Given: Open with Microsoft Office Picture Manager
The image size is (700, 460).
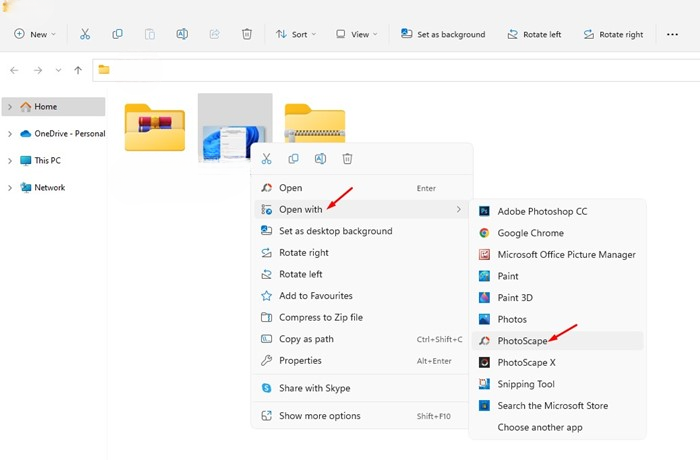Looking at the screenshot, I should pyautogui.click(x=557, y=255).
